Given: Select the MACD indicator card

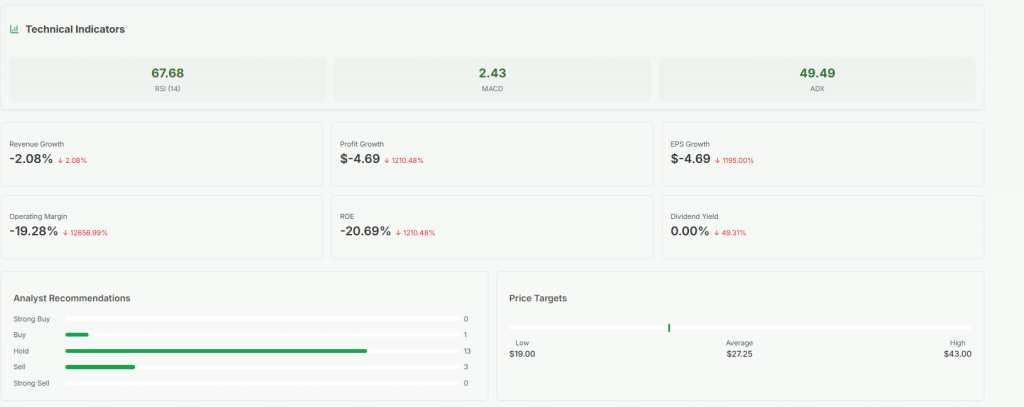Looking at the screenshot, I should point(491,79).
